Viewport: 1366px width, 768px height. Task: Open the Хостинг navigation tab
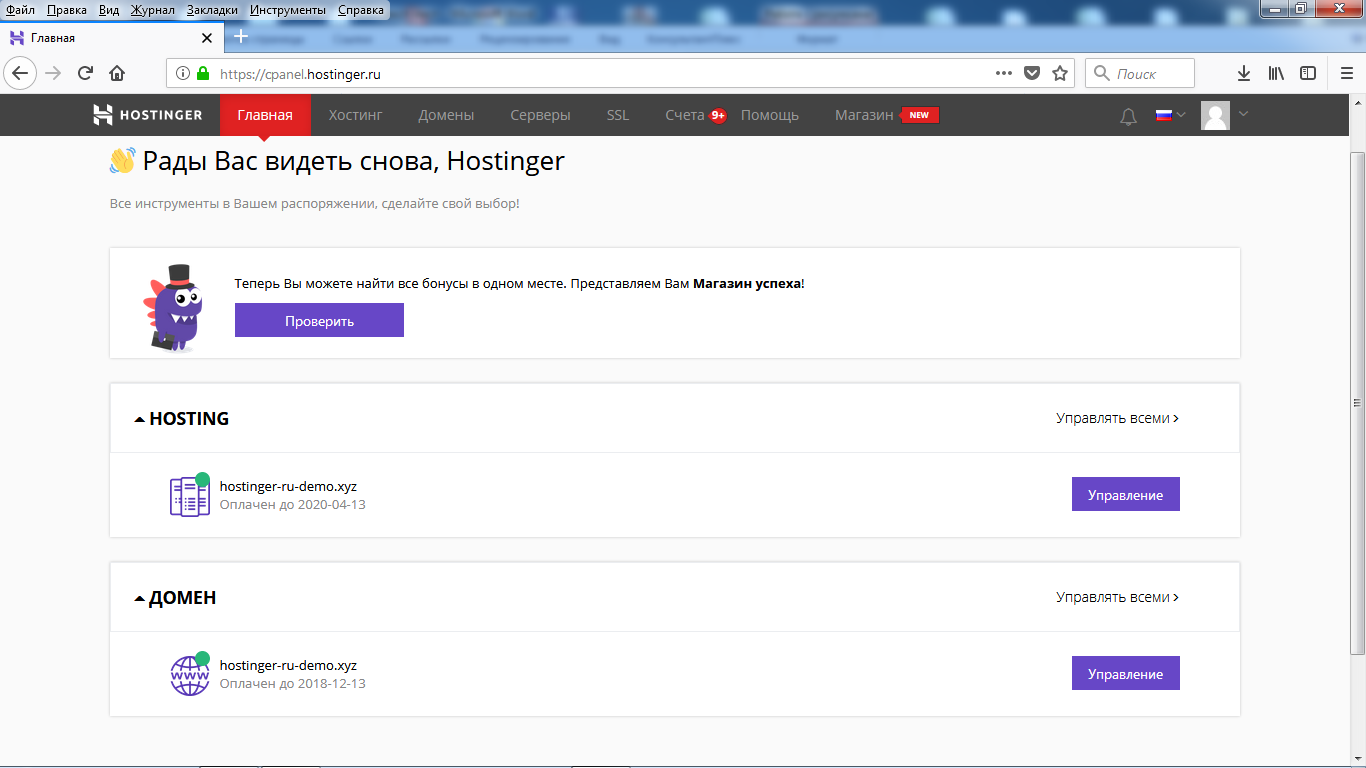tap(355, 115)
